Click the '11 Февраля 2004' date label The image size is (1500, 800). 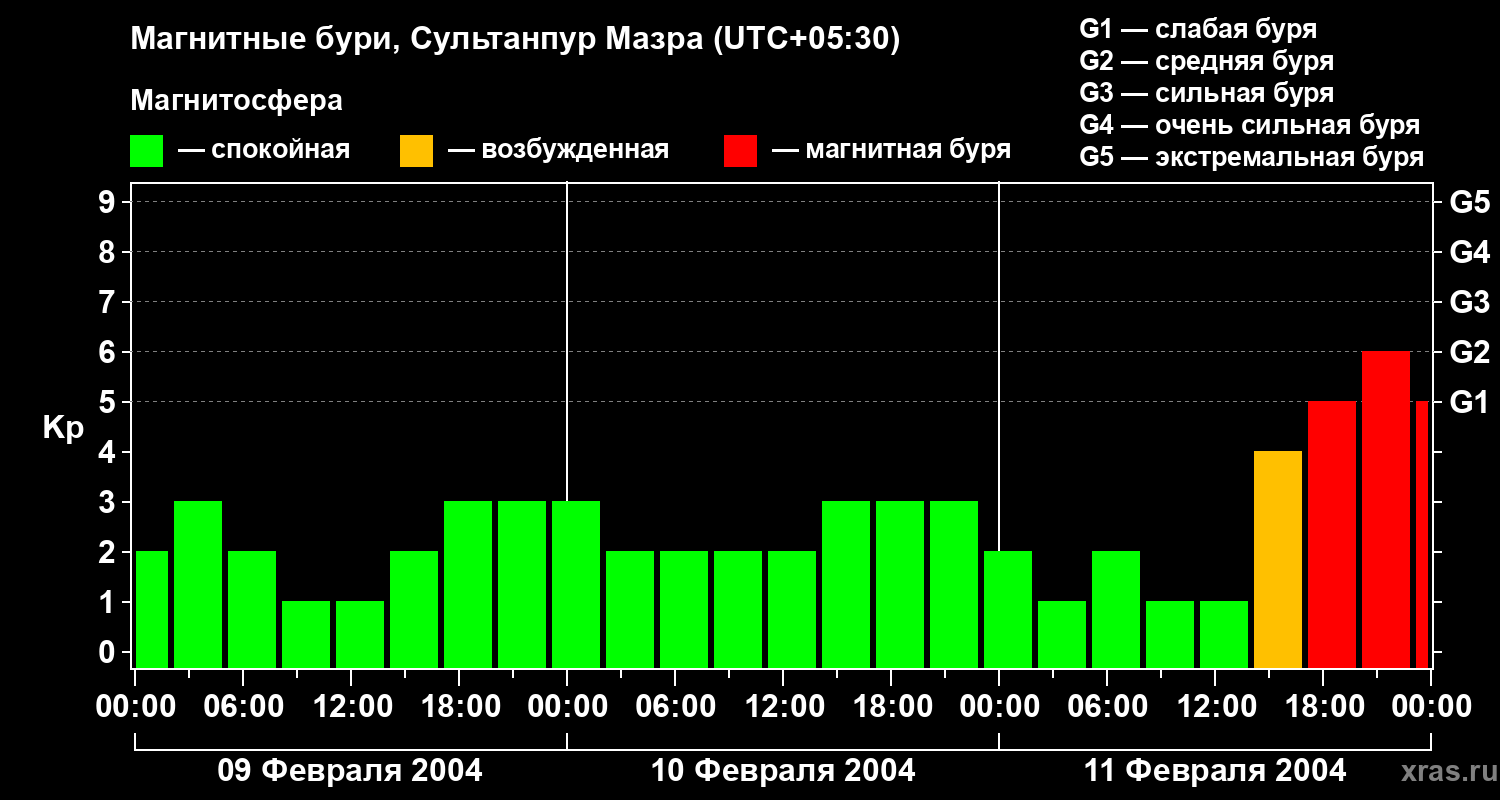click(1215, 770)
